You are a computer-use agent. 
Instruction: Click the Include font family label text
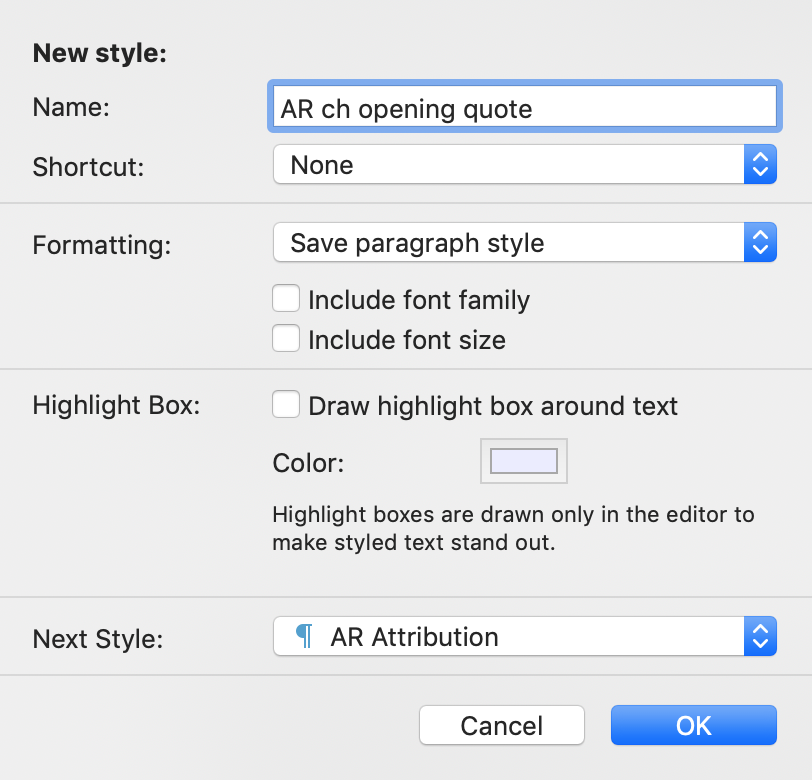tap(419, 300)
